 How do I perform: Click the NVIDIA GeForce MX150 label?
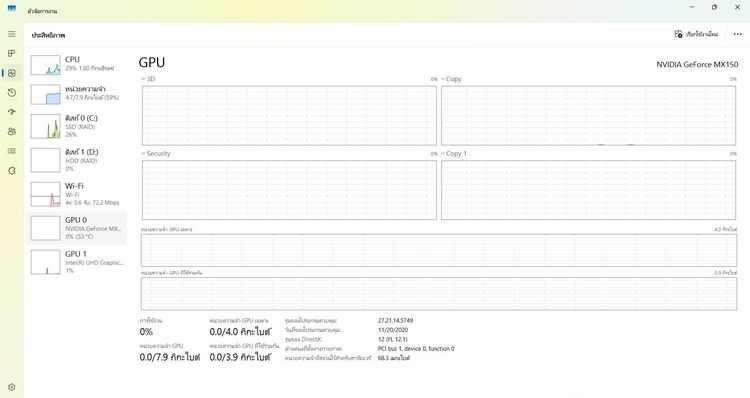click(x=697, y=65)
